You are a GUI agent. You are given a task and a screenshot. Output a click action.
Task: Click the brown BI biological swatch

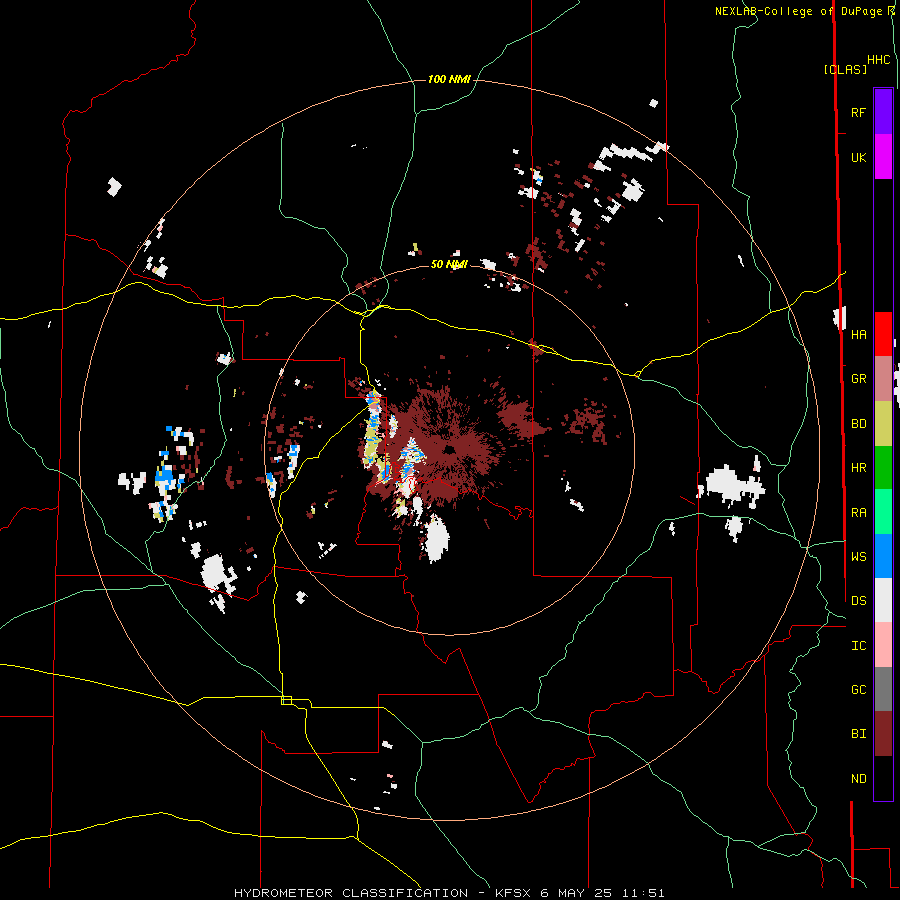click(x=883, y=734)
